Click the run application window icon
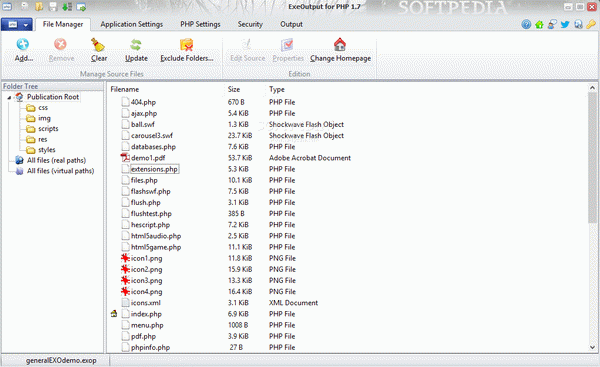600x367 pixels. [x=81, y=7]
